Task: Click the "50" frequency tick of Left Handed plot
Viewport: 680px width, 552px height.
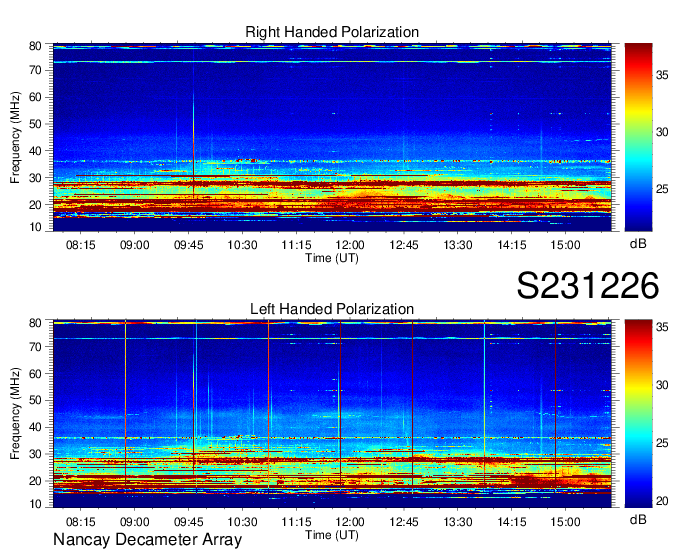Action: pyautogui.click(x=36, y=401)
